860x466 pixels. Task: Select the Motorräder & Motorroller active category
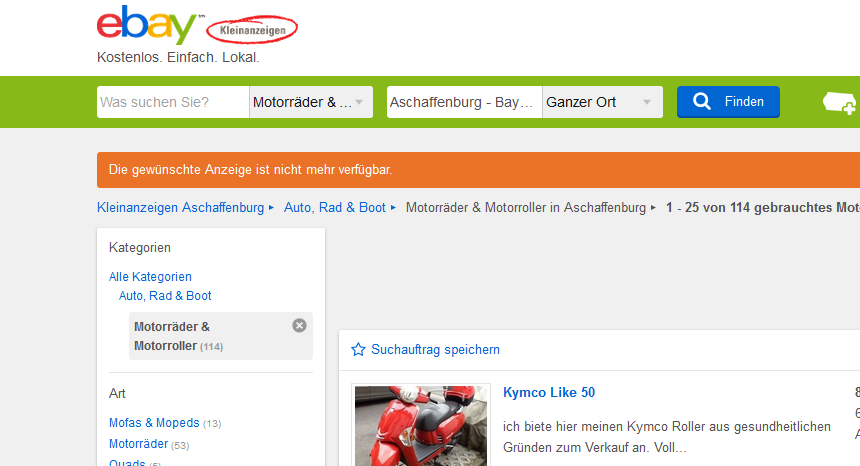[x=172, y=336]
